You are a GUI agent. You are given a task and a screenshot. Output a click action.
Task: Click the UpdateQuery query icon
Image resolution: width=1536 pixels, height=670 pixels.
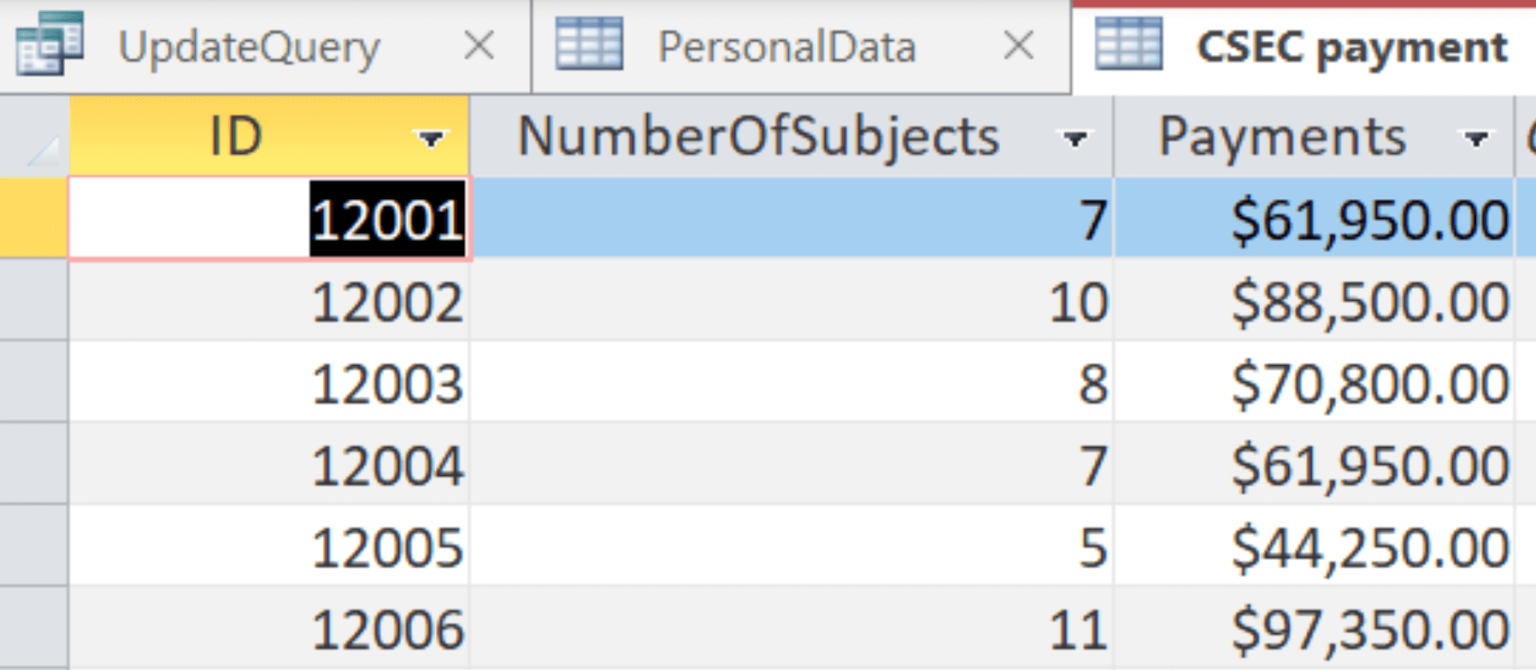[49, 46]
